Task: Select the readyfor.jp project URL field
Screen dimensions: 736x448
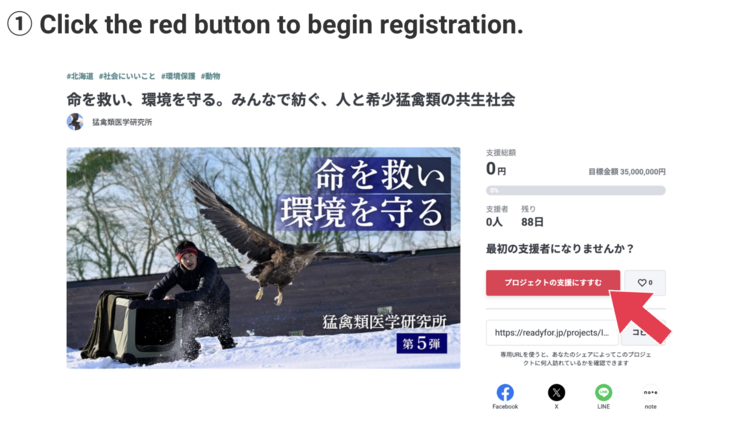Action: 552,332
